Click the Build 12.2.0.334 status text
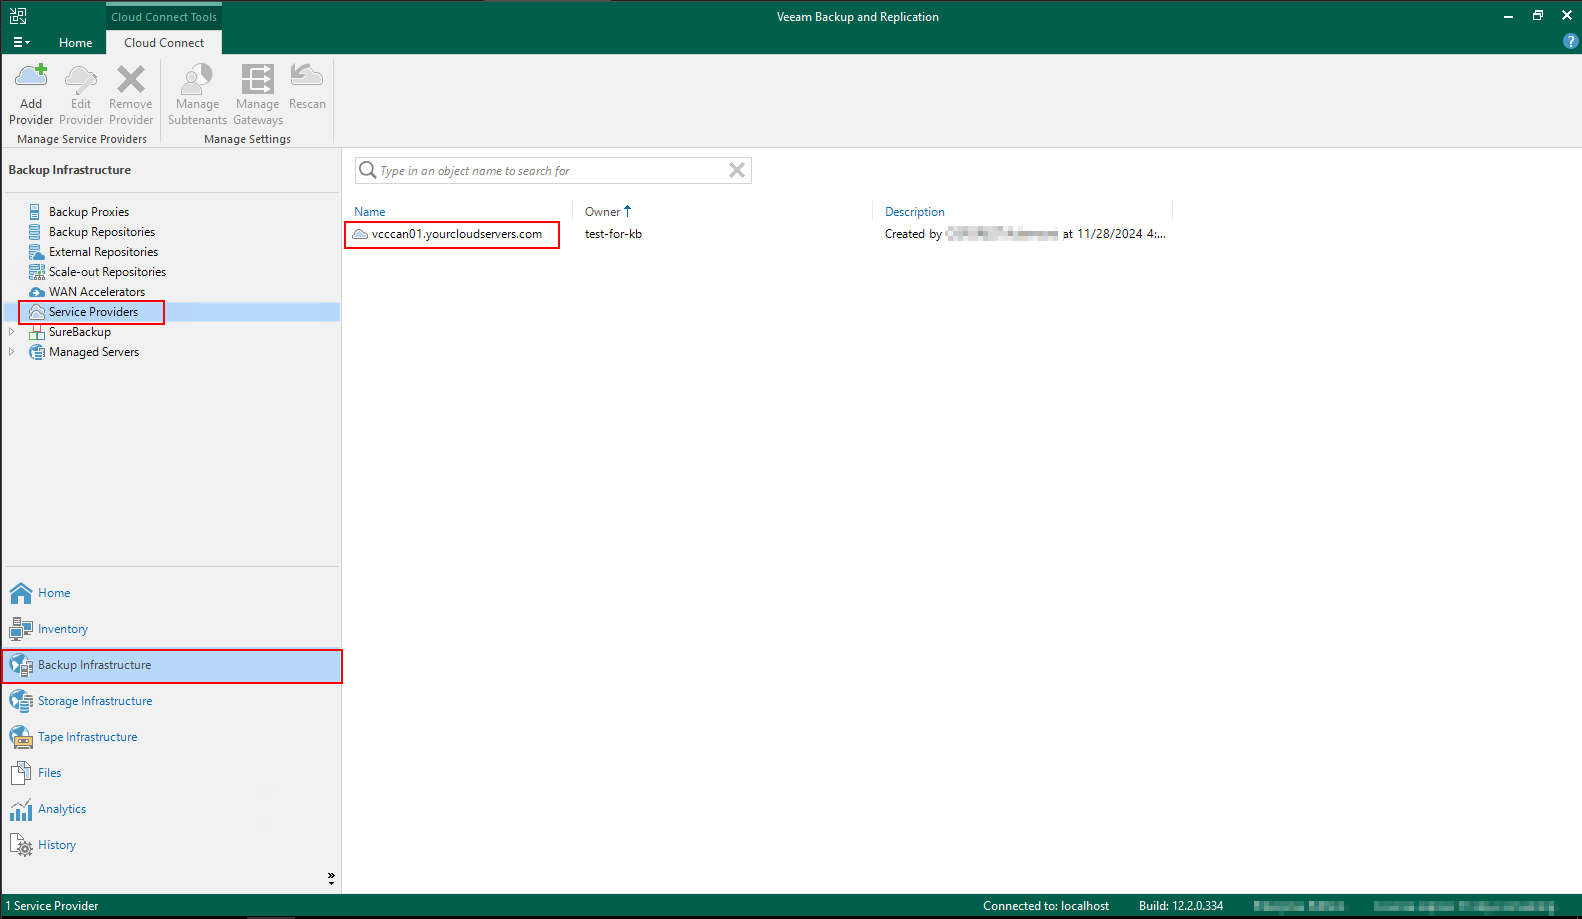Viewport: 1582px width, 919px height. coord(1181,906)
